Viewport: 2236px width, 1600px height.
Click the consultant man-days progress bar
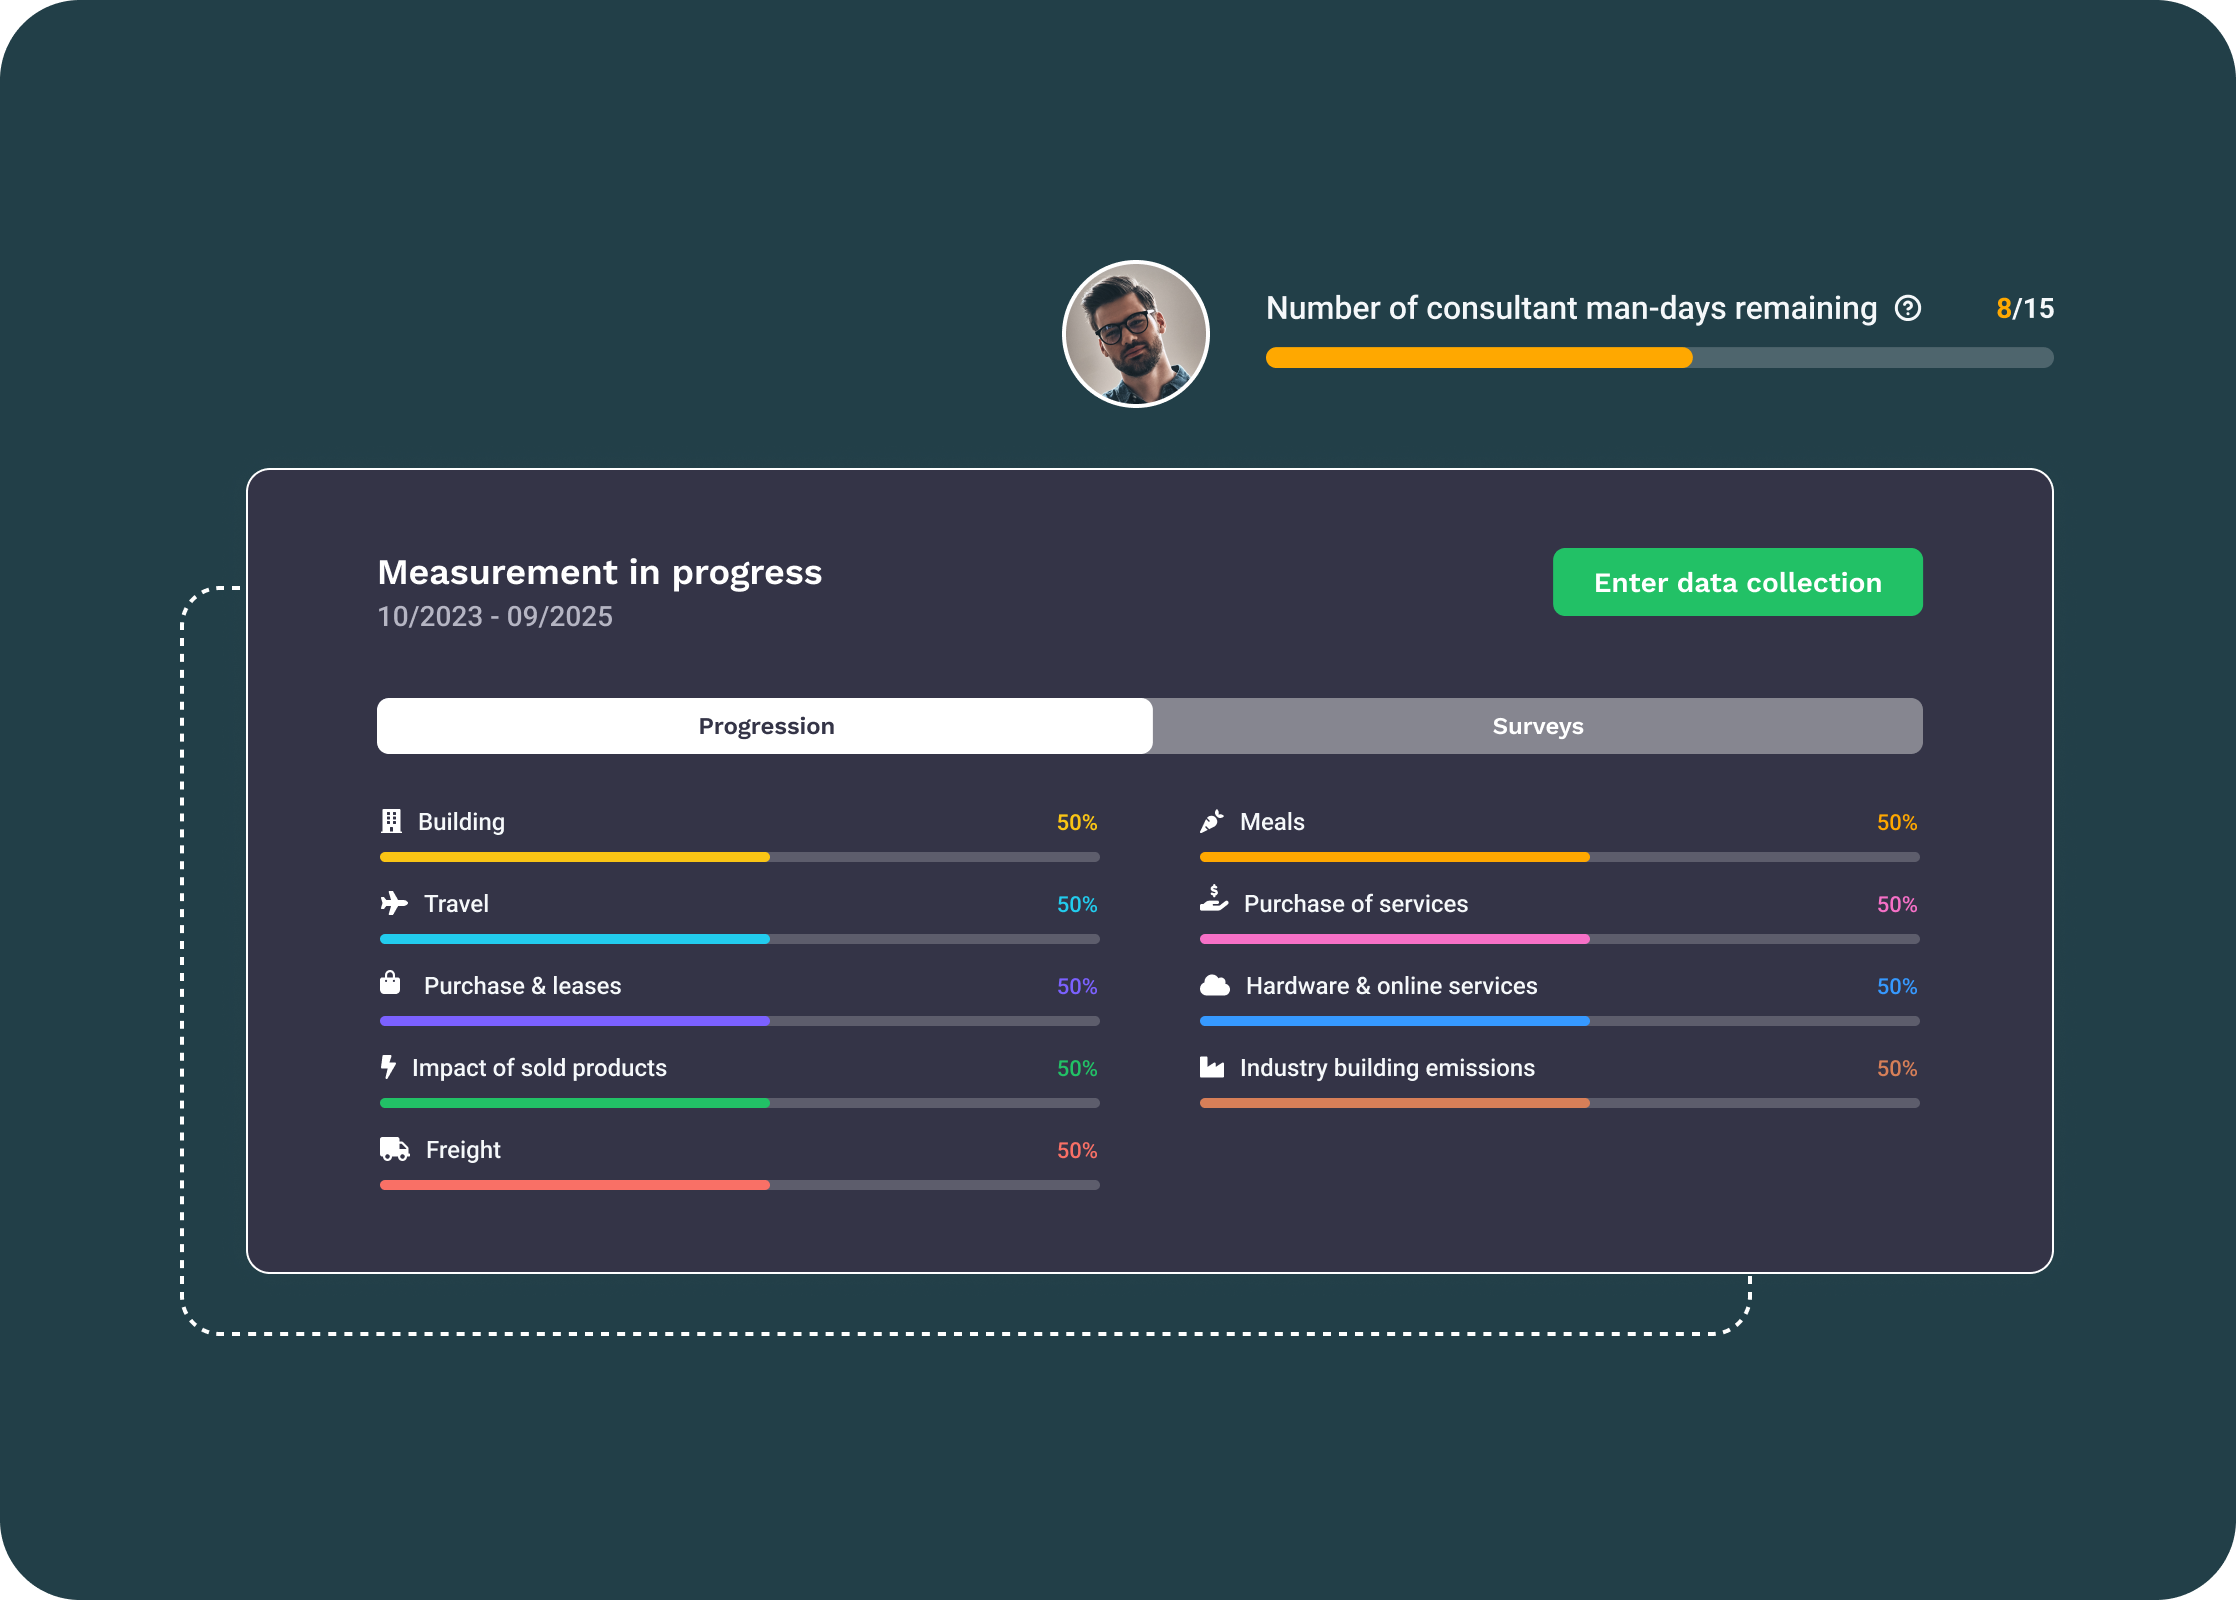click(1659, 358)
